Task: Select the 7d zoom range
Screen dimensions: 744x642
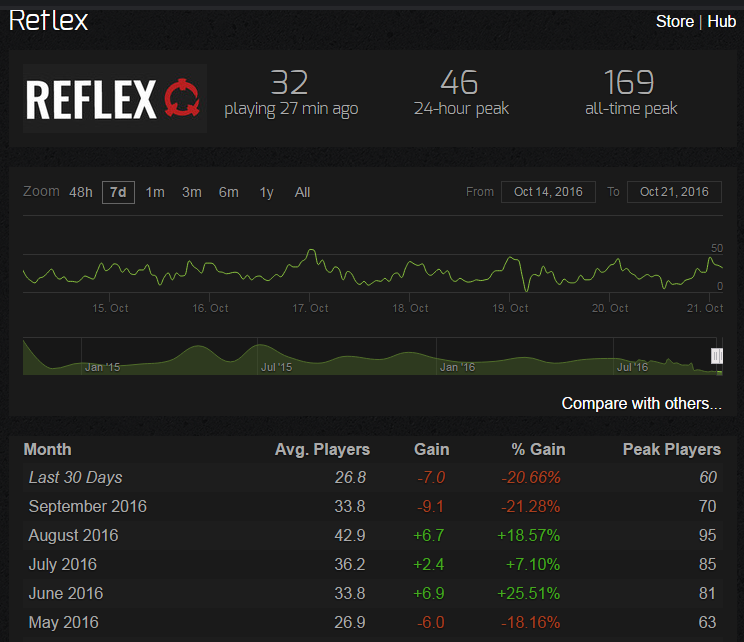Action: (x=118, y=192)
